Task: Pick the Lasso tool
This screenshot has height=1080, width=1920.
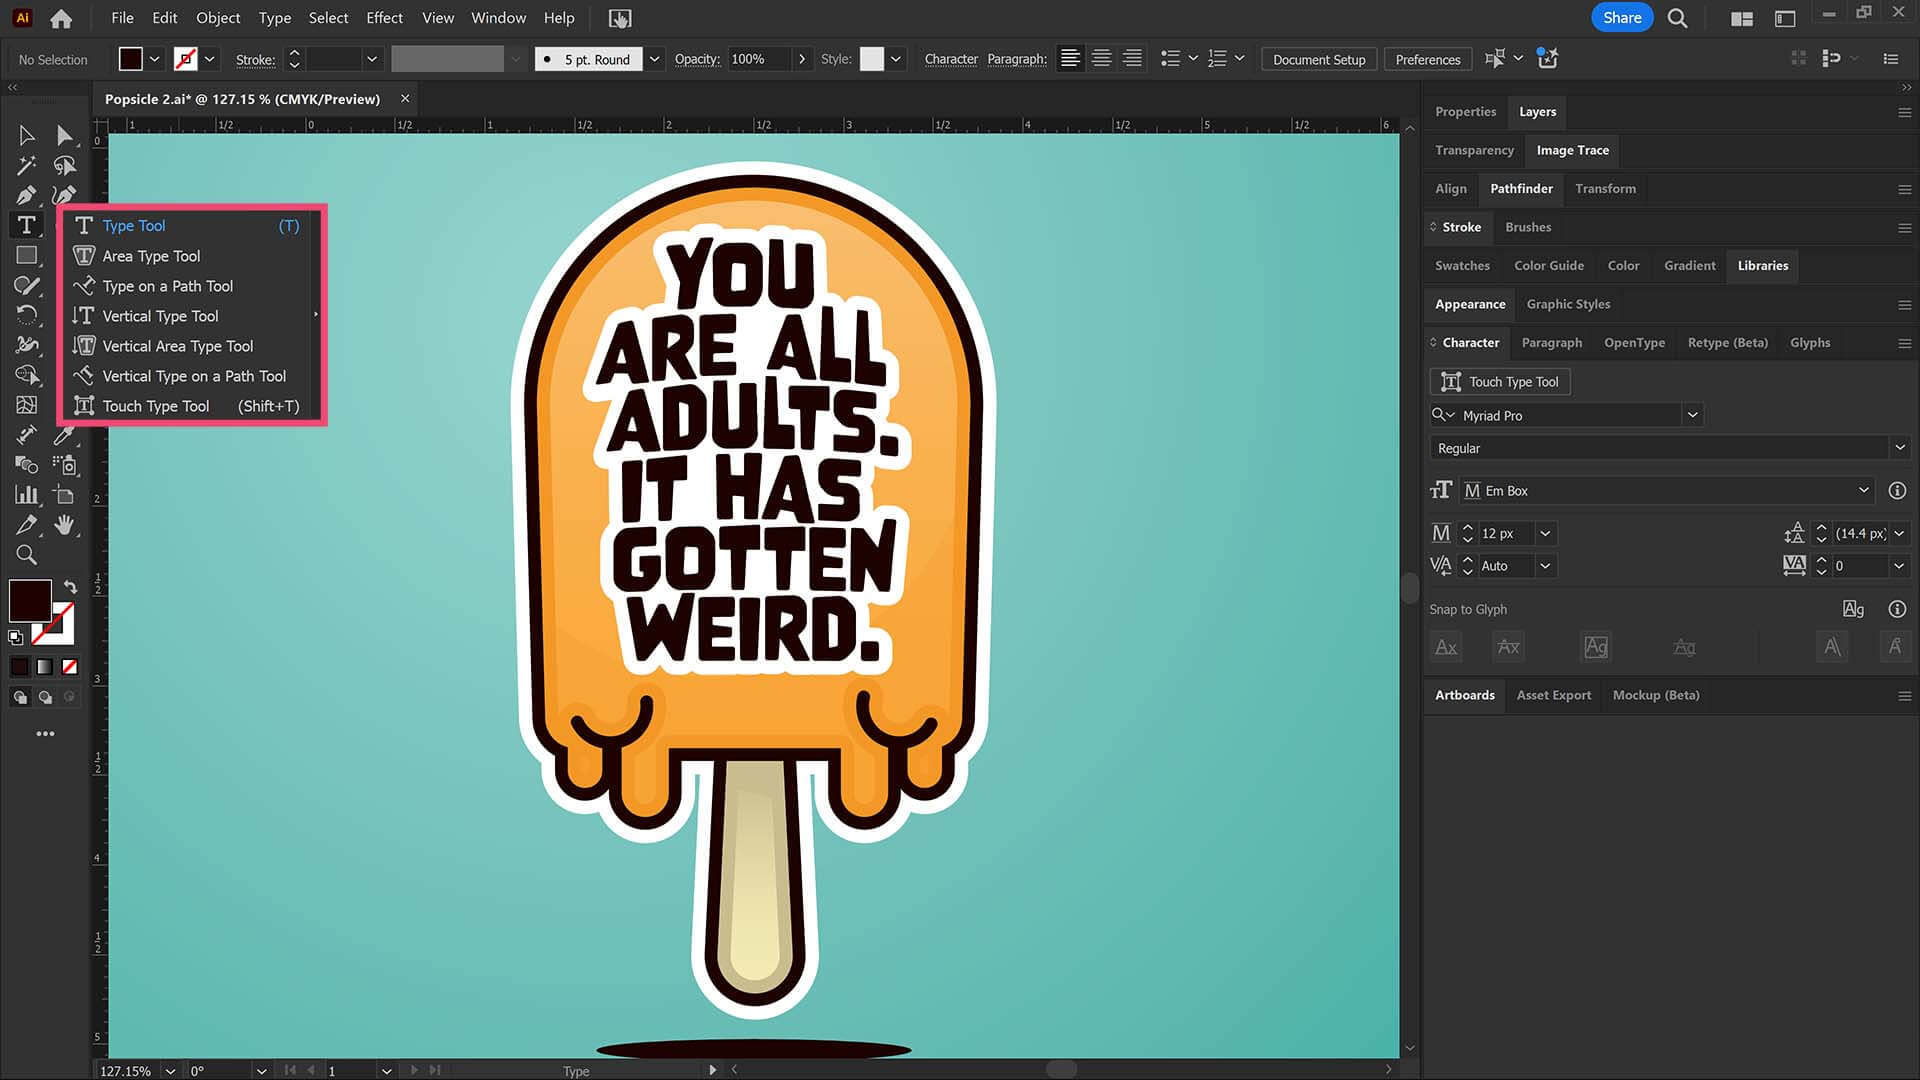Action: pyautogui.click(x=65, y=165)
